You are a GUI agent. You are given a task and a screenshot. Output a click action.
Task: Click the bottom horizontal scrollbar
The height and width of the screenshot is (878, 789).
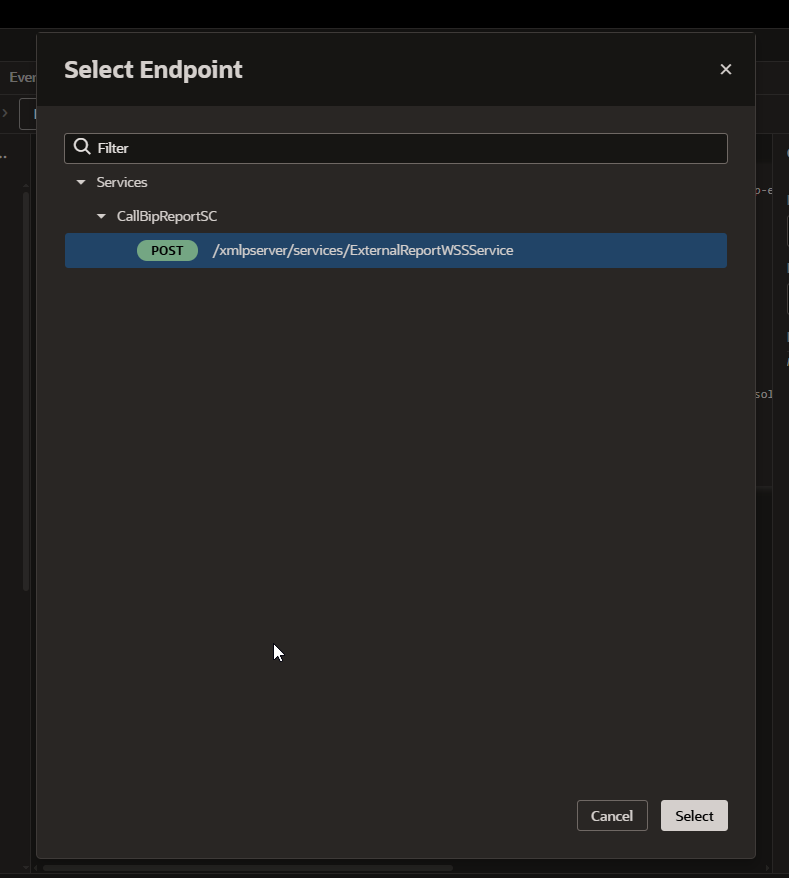(x=248, y=868)
